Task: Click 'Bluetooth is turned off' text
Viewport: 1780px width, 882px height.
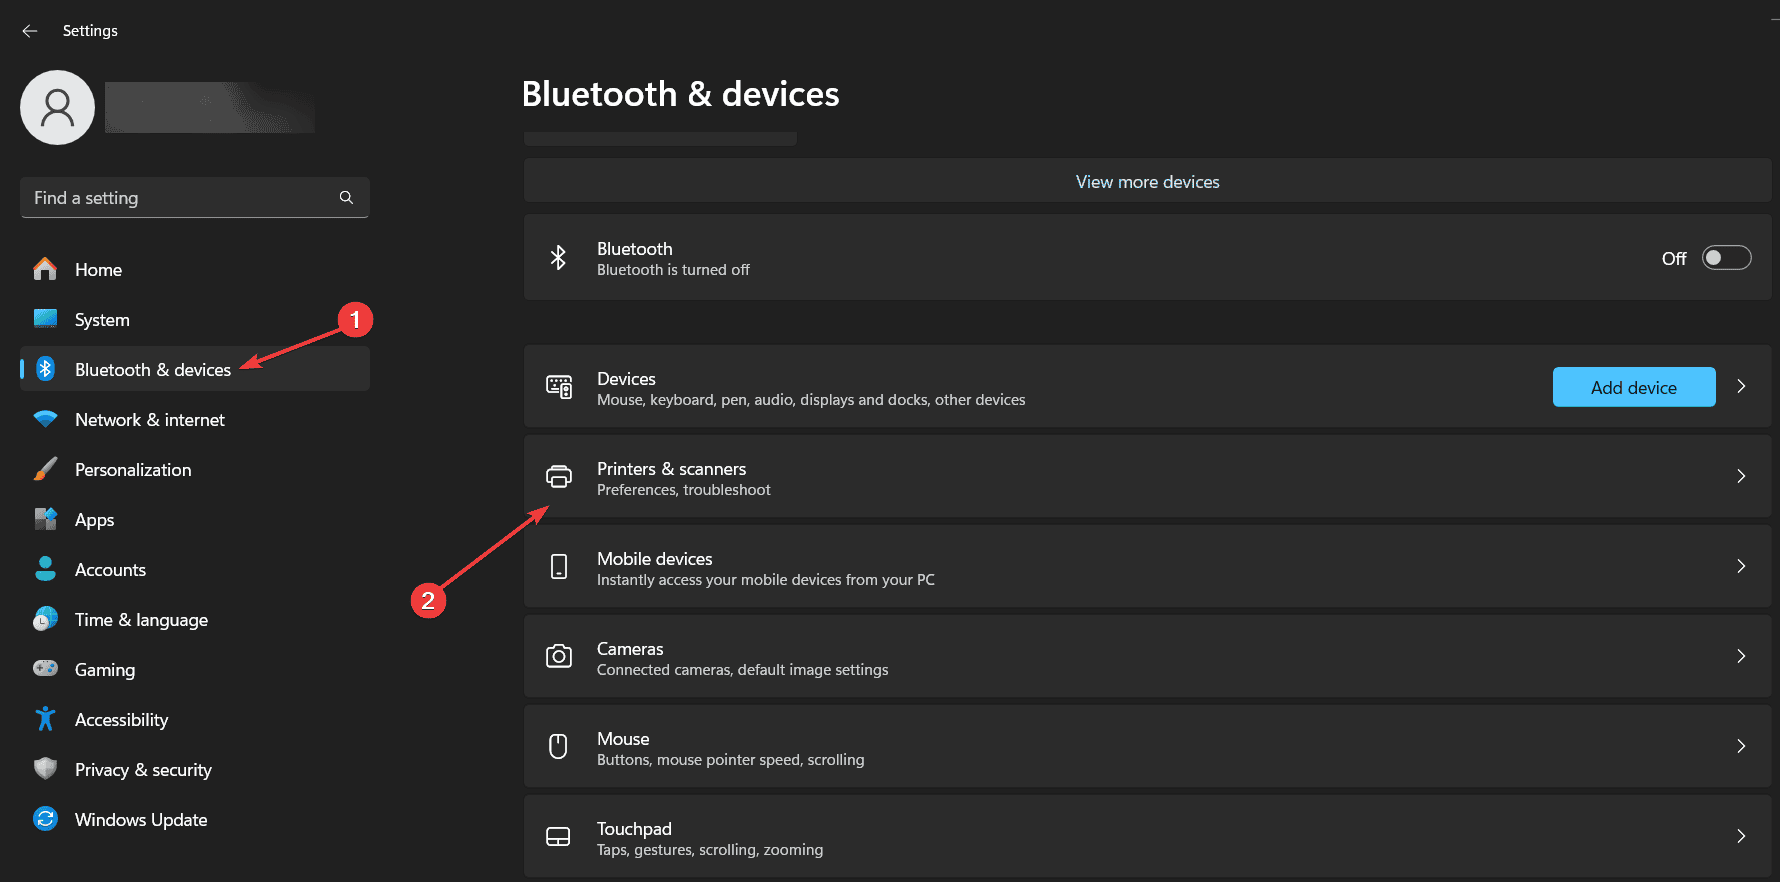Action: coord(673,270)
